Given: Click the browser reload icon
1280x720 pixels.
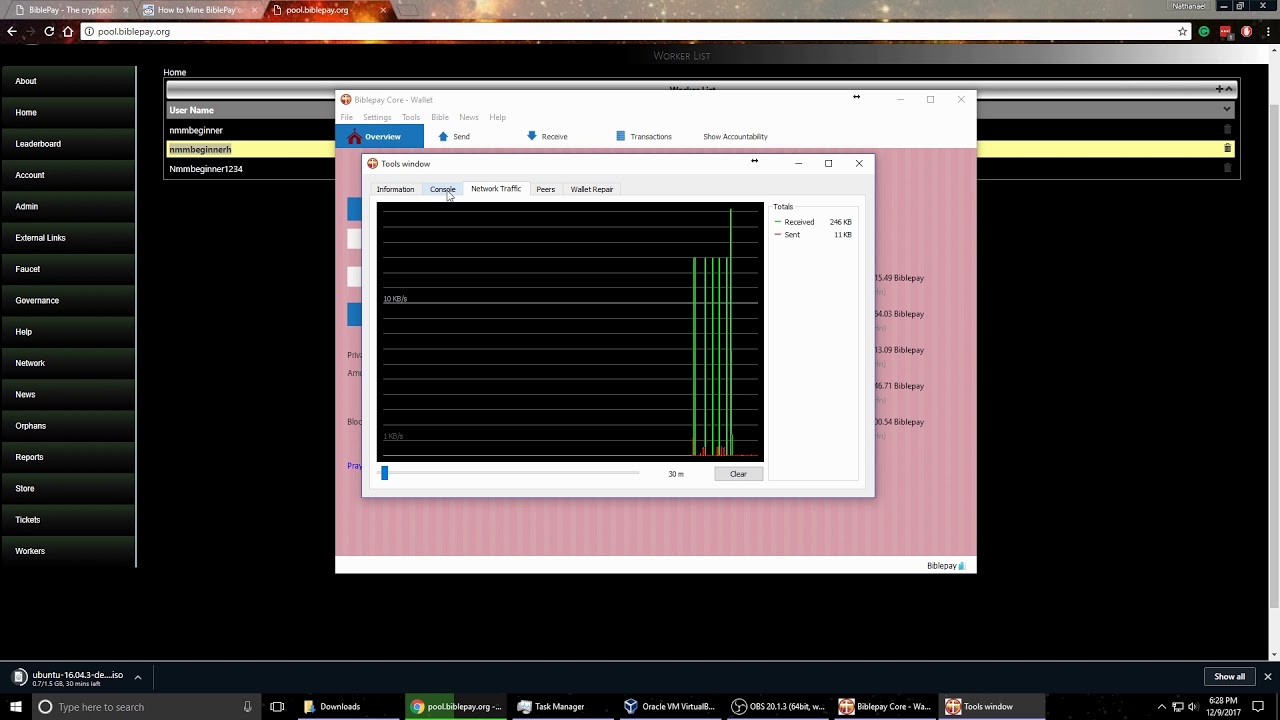Looking at the screenshot, I should 49,32.
